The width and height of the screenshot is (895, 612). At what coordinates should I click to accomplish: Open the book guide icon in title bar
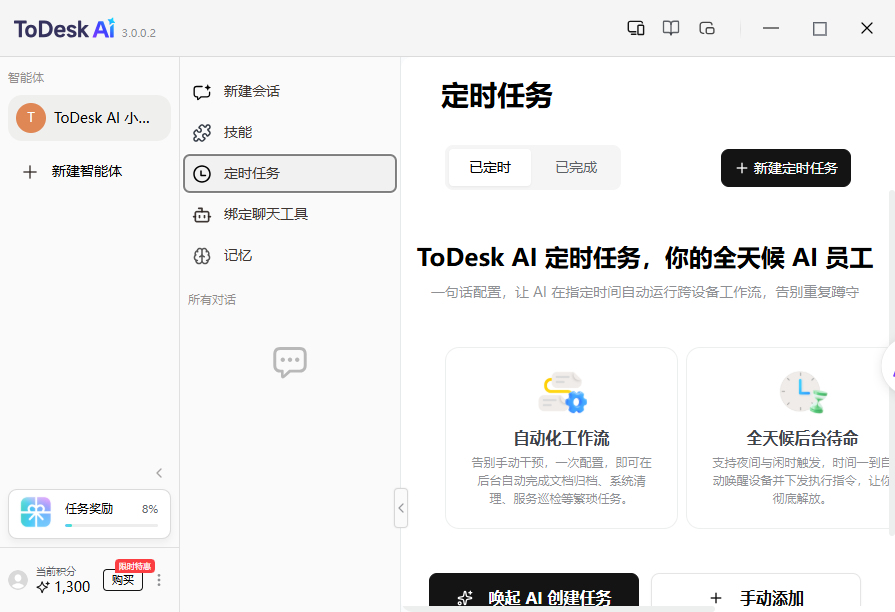click(671, 28)
